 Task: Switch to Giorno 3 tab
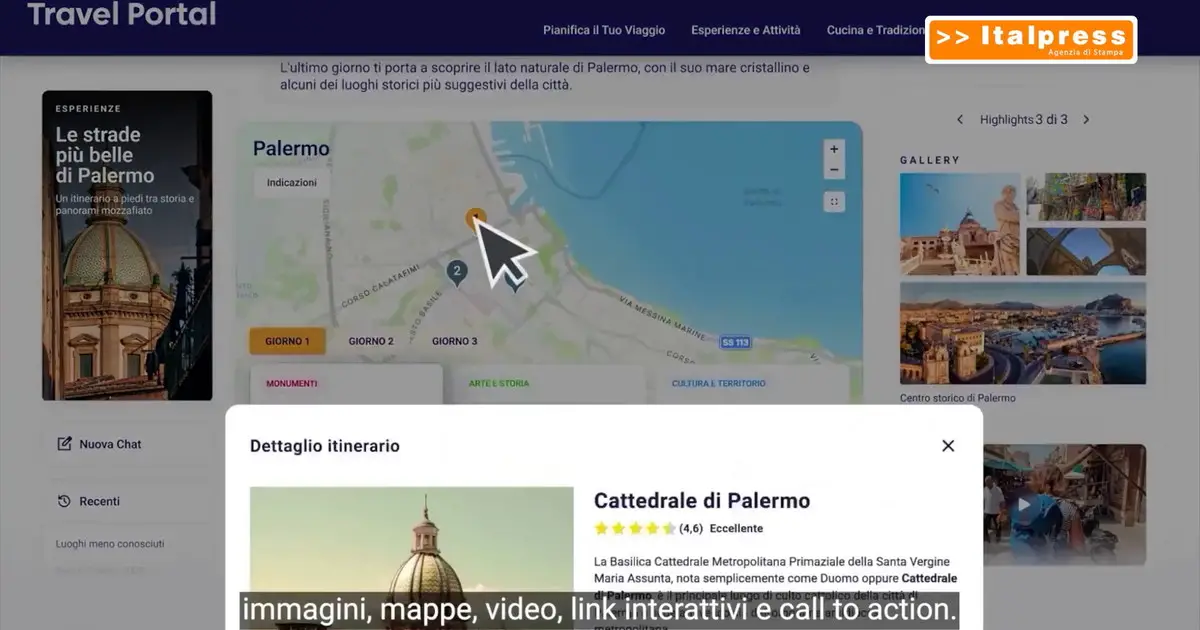point(454,341)
